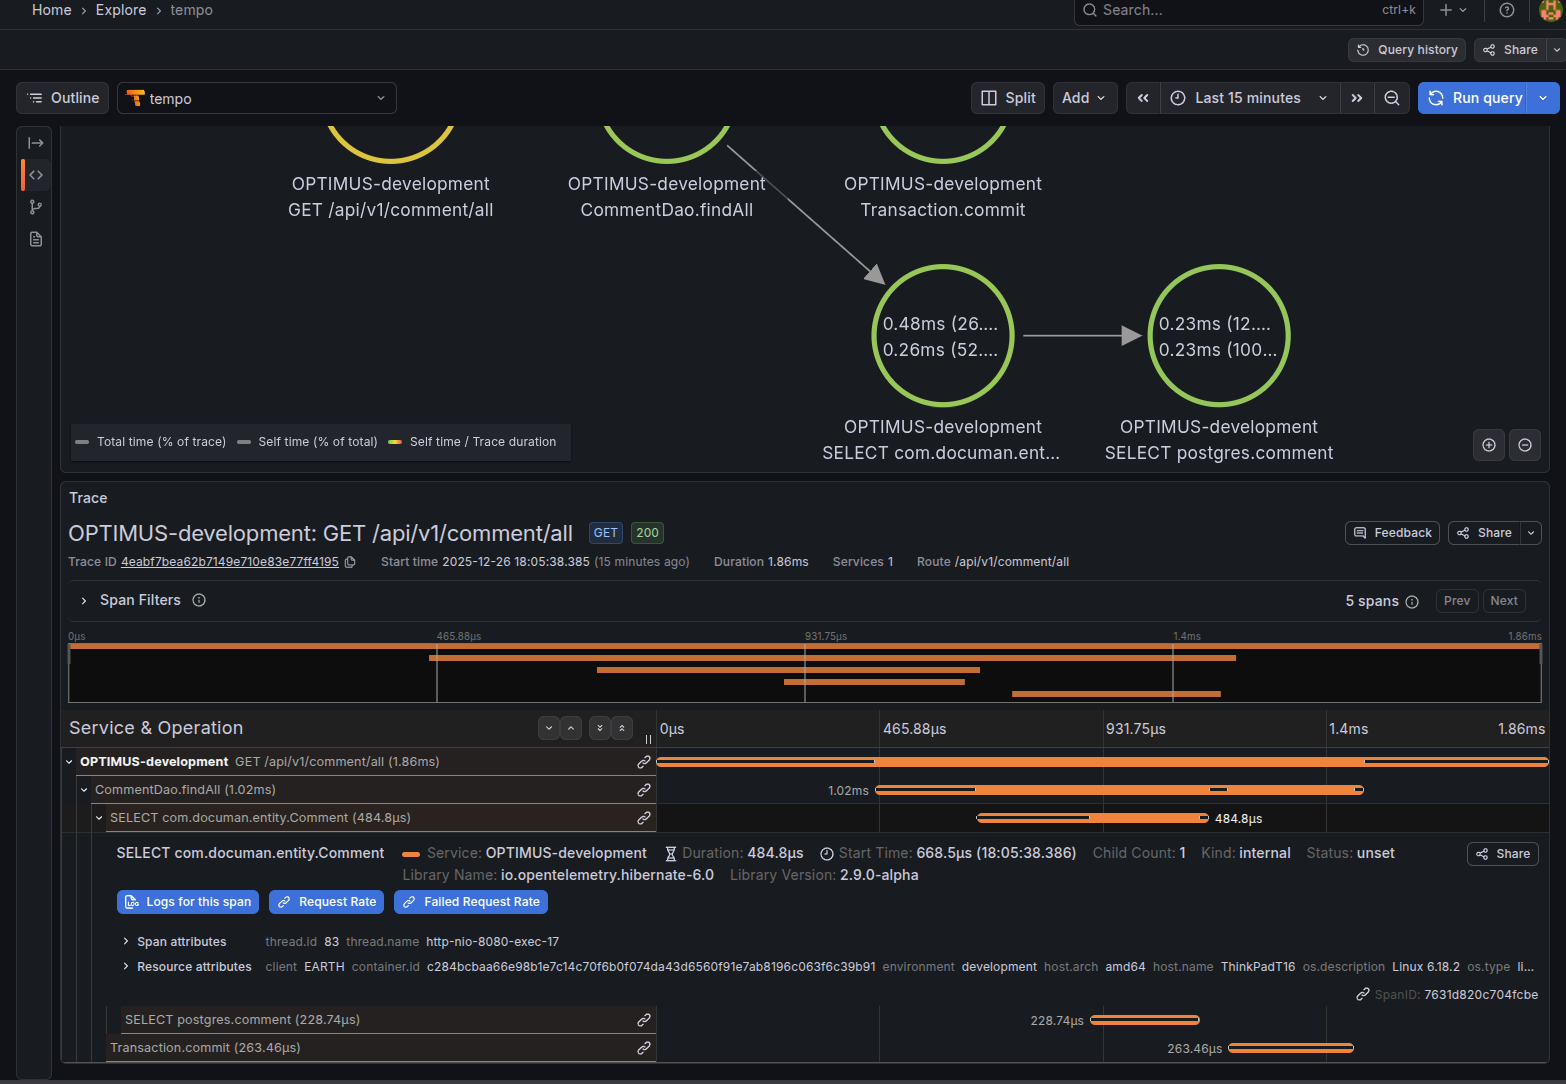
Task: Expand the Span Filters section
Action: click(x=84, y=601)
